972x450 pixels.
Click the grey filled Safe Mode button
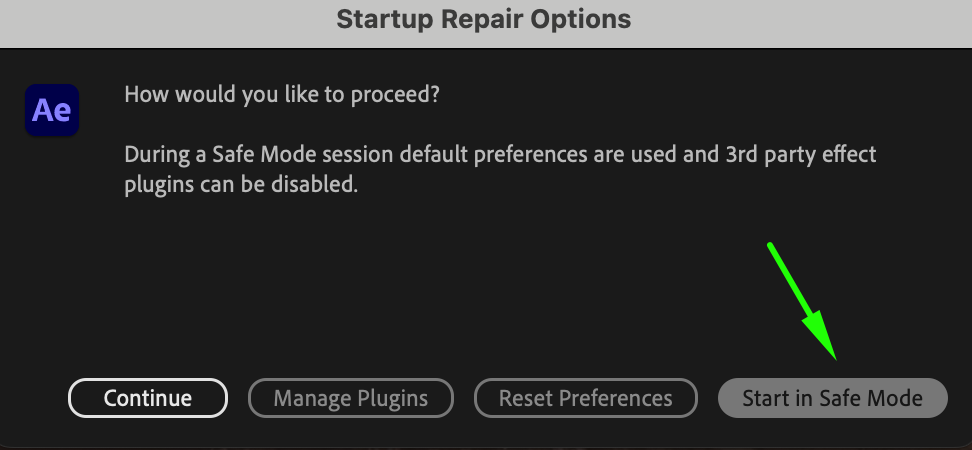click(832, 398)
